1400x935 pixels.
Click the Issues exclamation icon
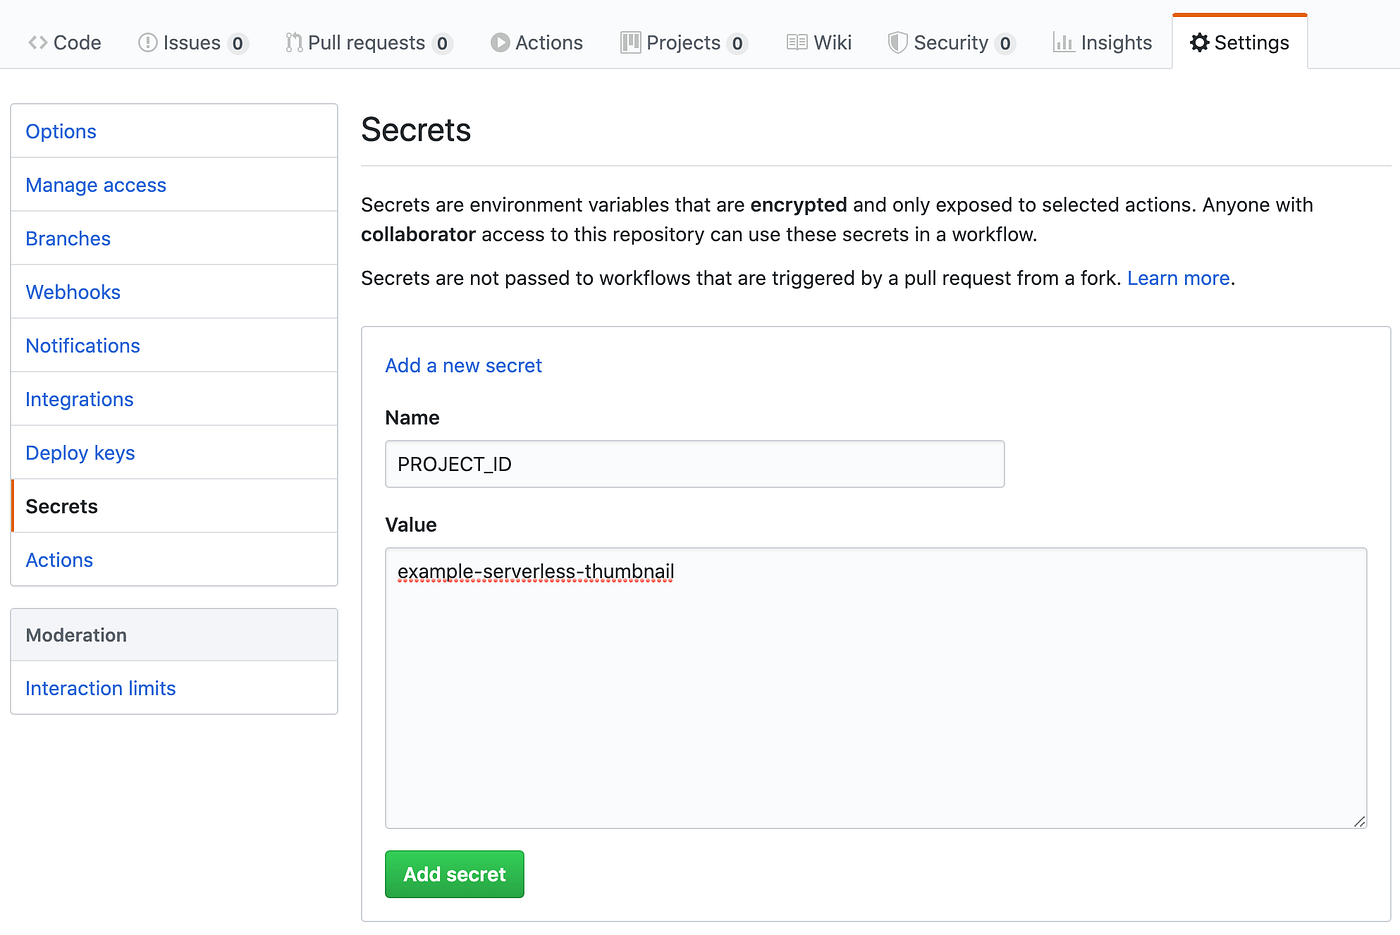(146, 42)
